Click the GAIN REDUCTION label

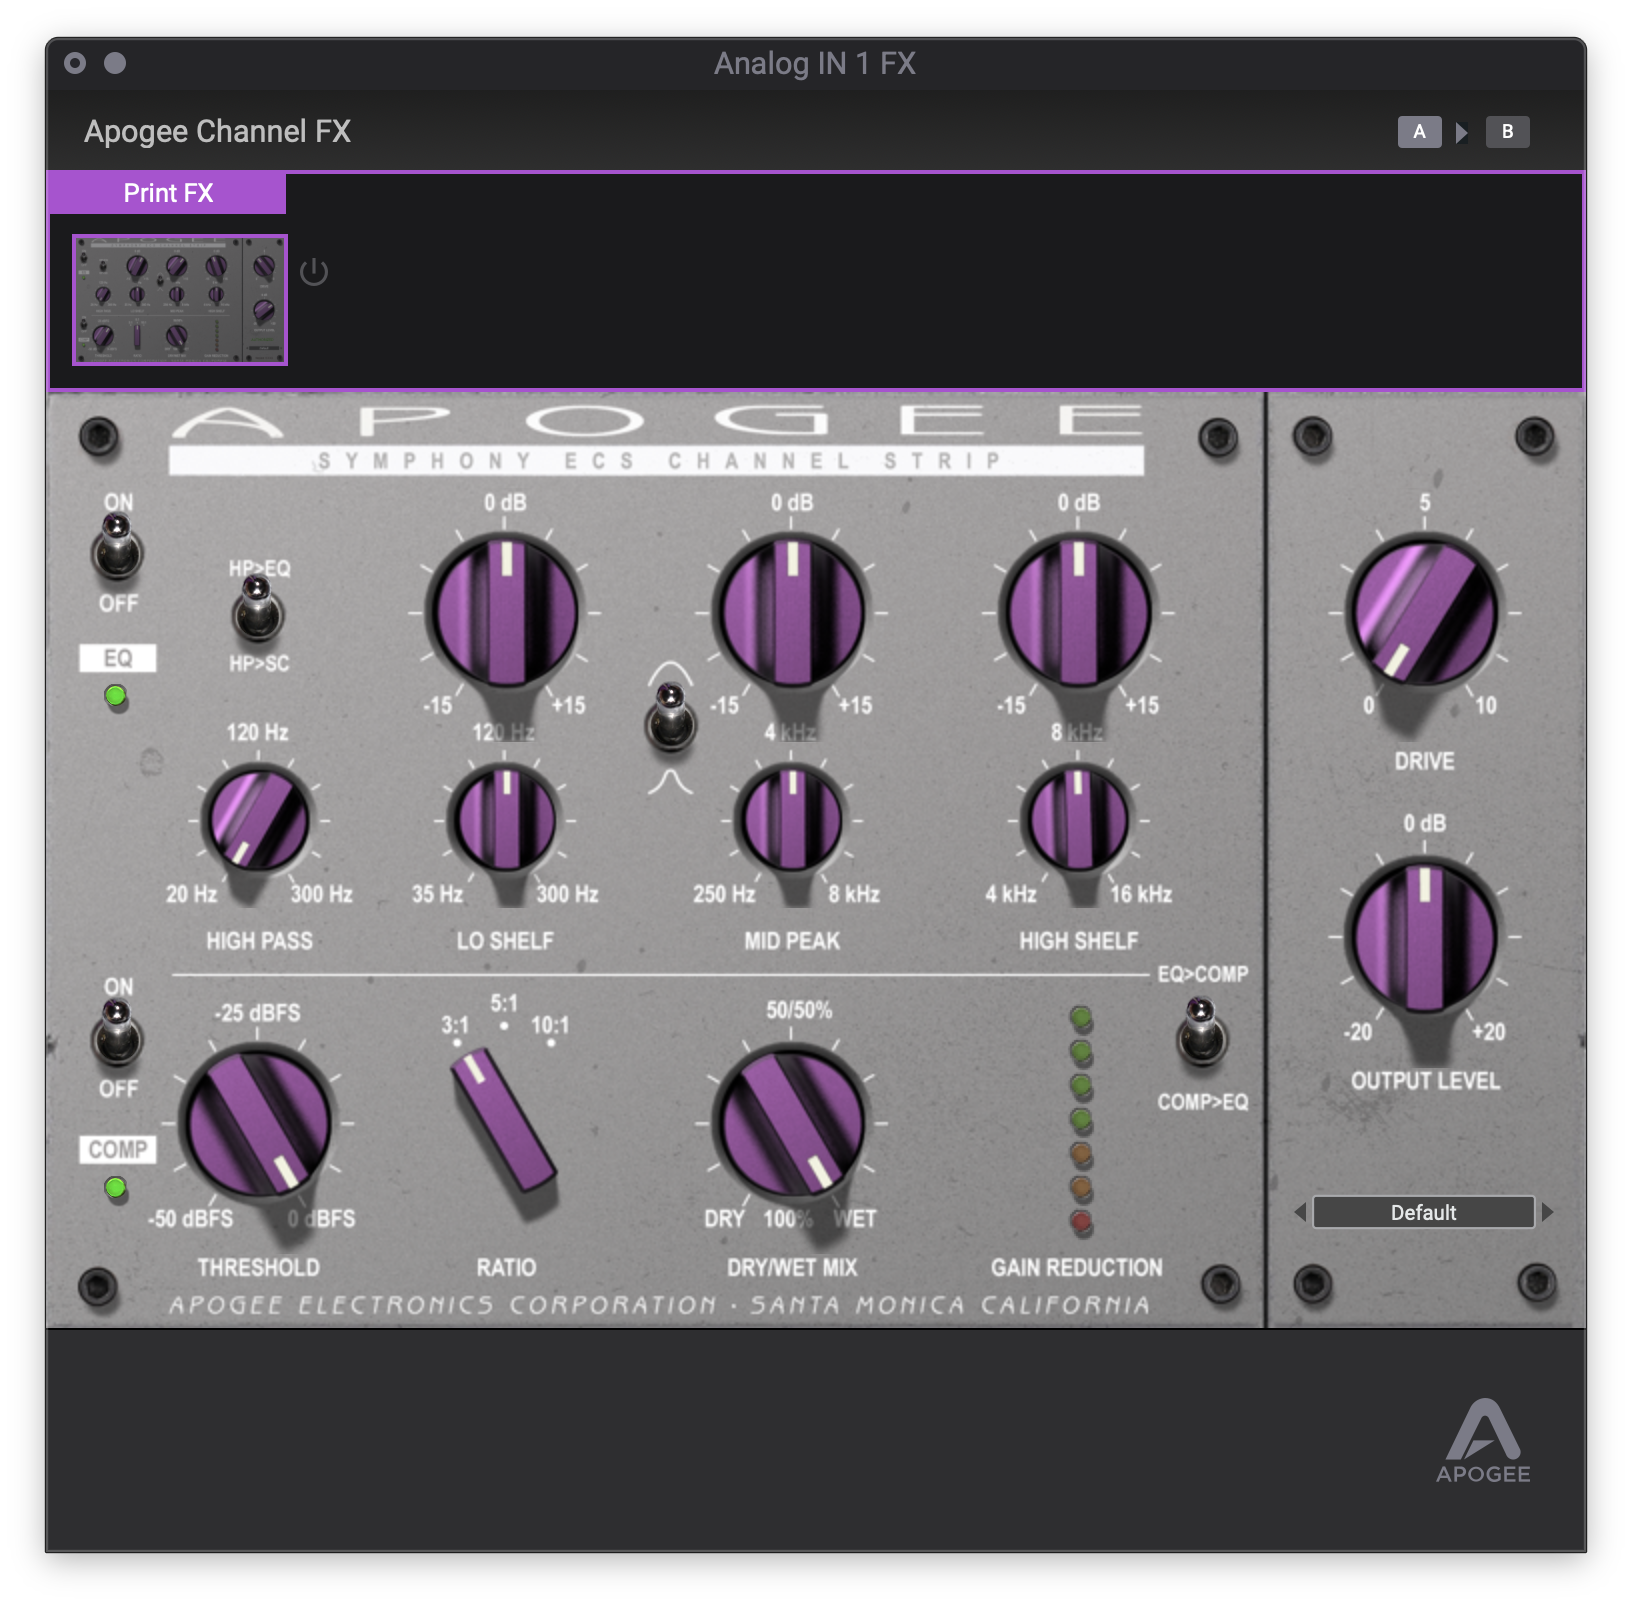1077,1267
